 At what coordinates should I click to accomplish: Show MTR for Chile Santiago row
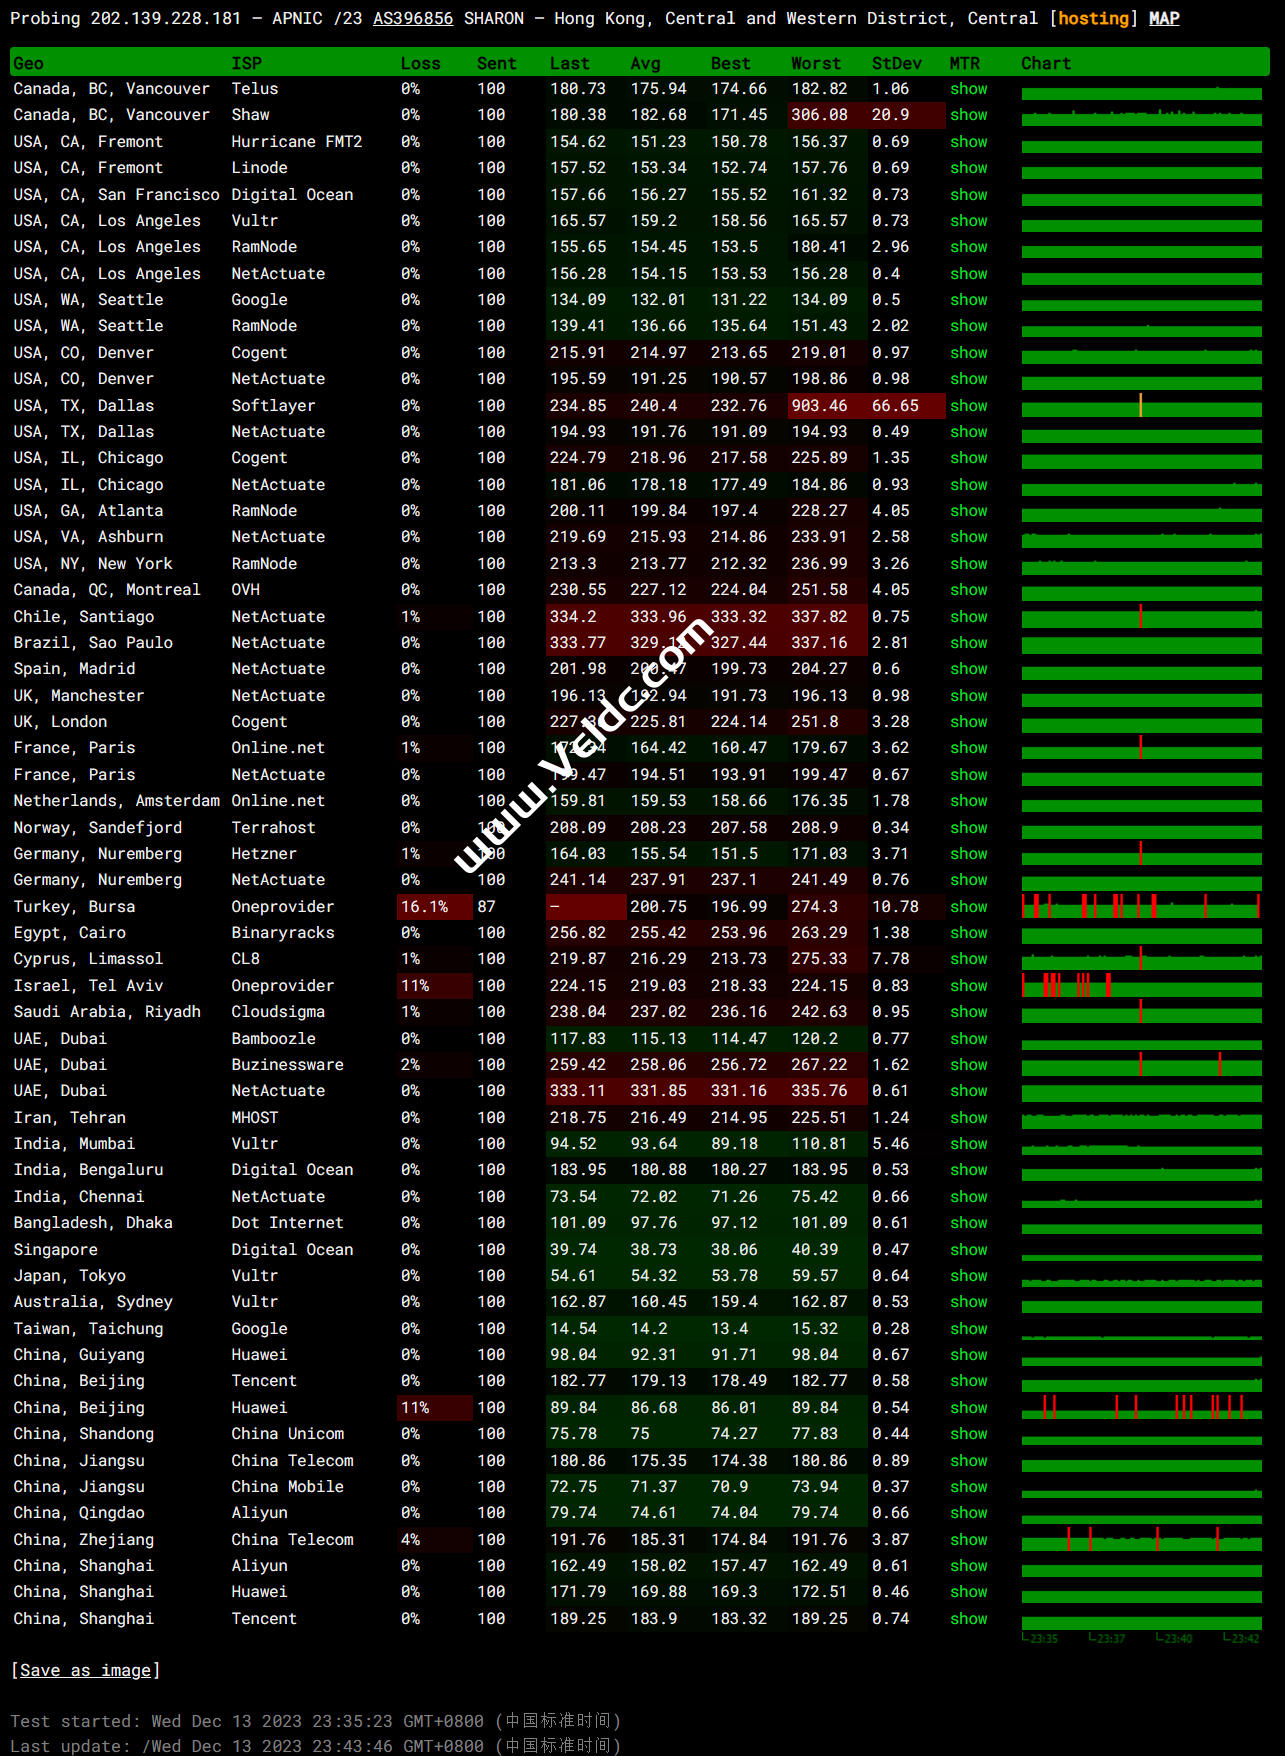[969, 617]
